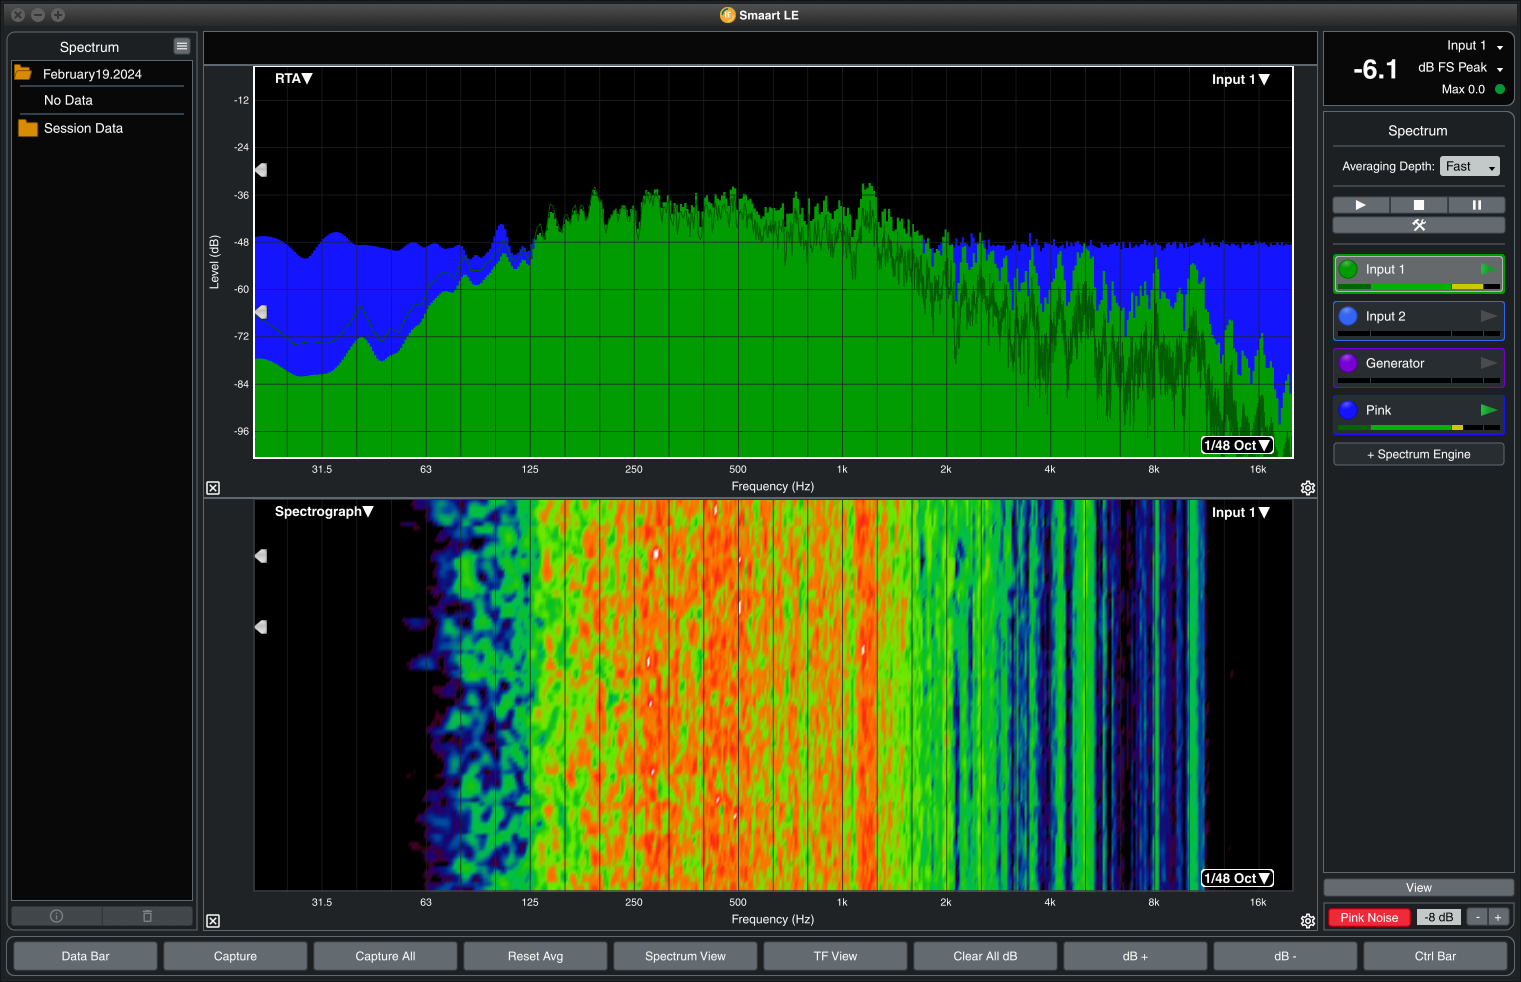Screen dimensions: 1521x982
Task: Click Pink engine blue color swatch
Action: 1348,410
